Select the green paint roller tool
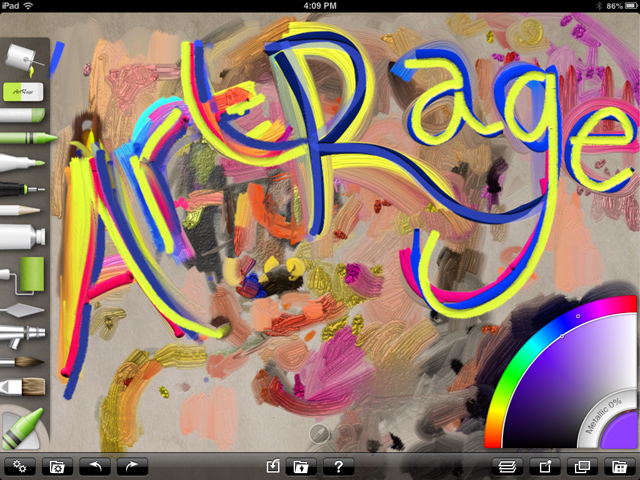Screen dimensions: 640x480 click(22, 276)
